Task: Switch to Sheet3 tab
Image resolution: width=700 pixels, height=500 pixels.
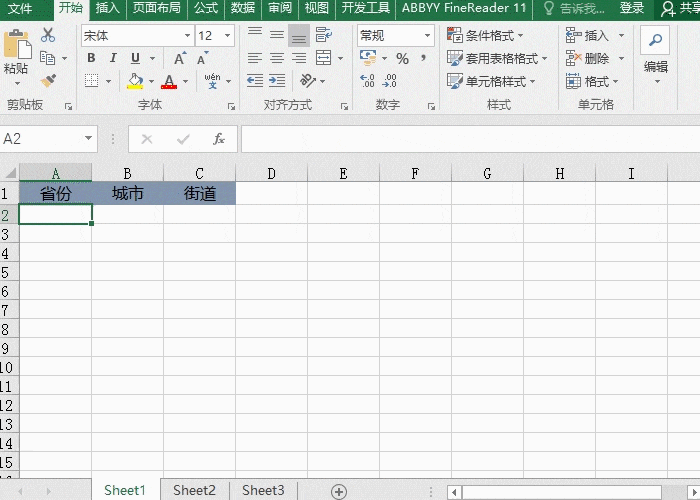Action: coord(263,490)
